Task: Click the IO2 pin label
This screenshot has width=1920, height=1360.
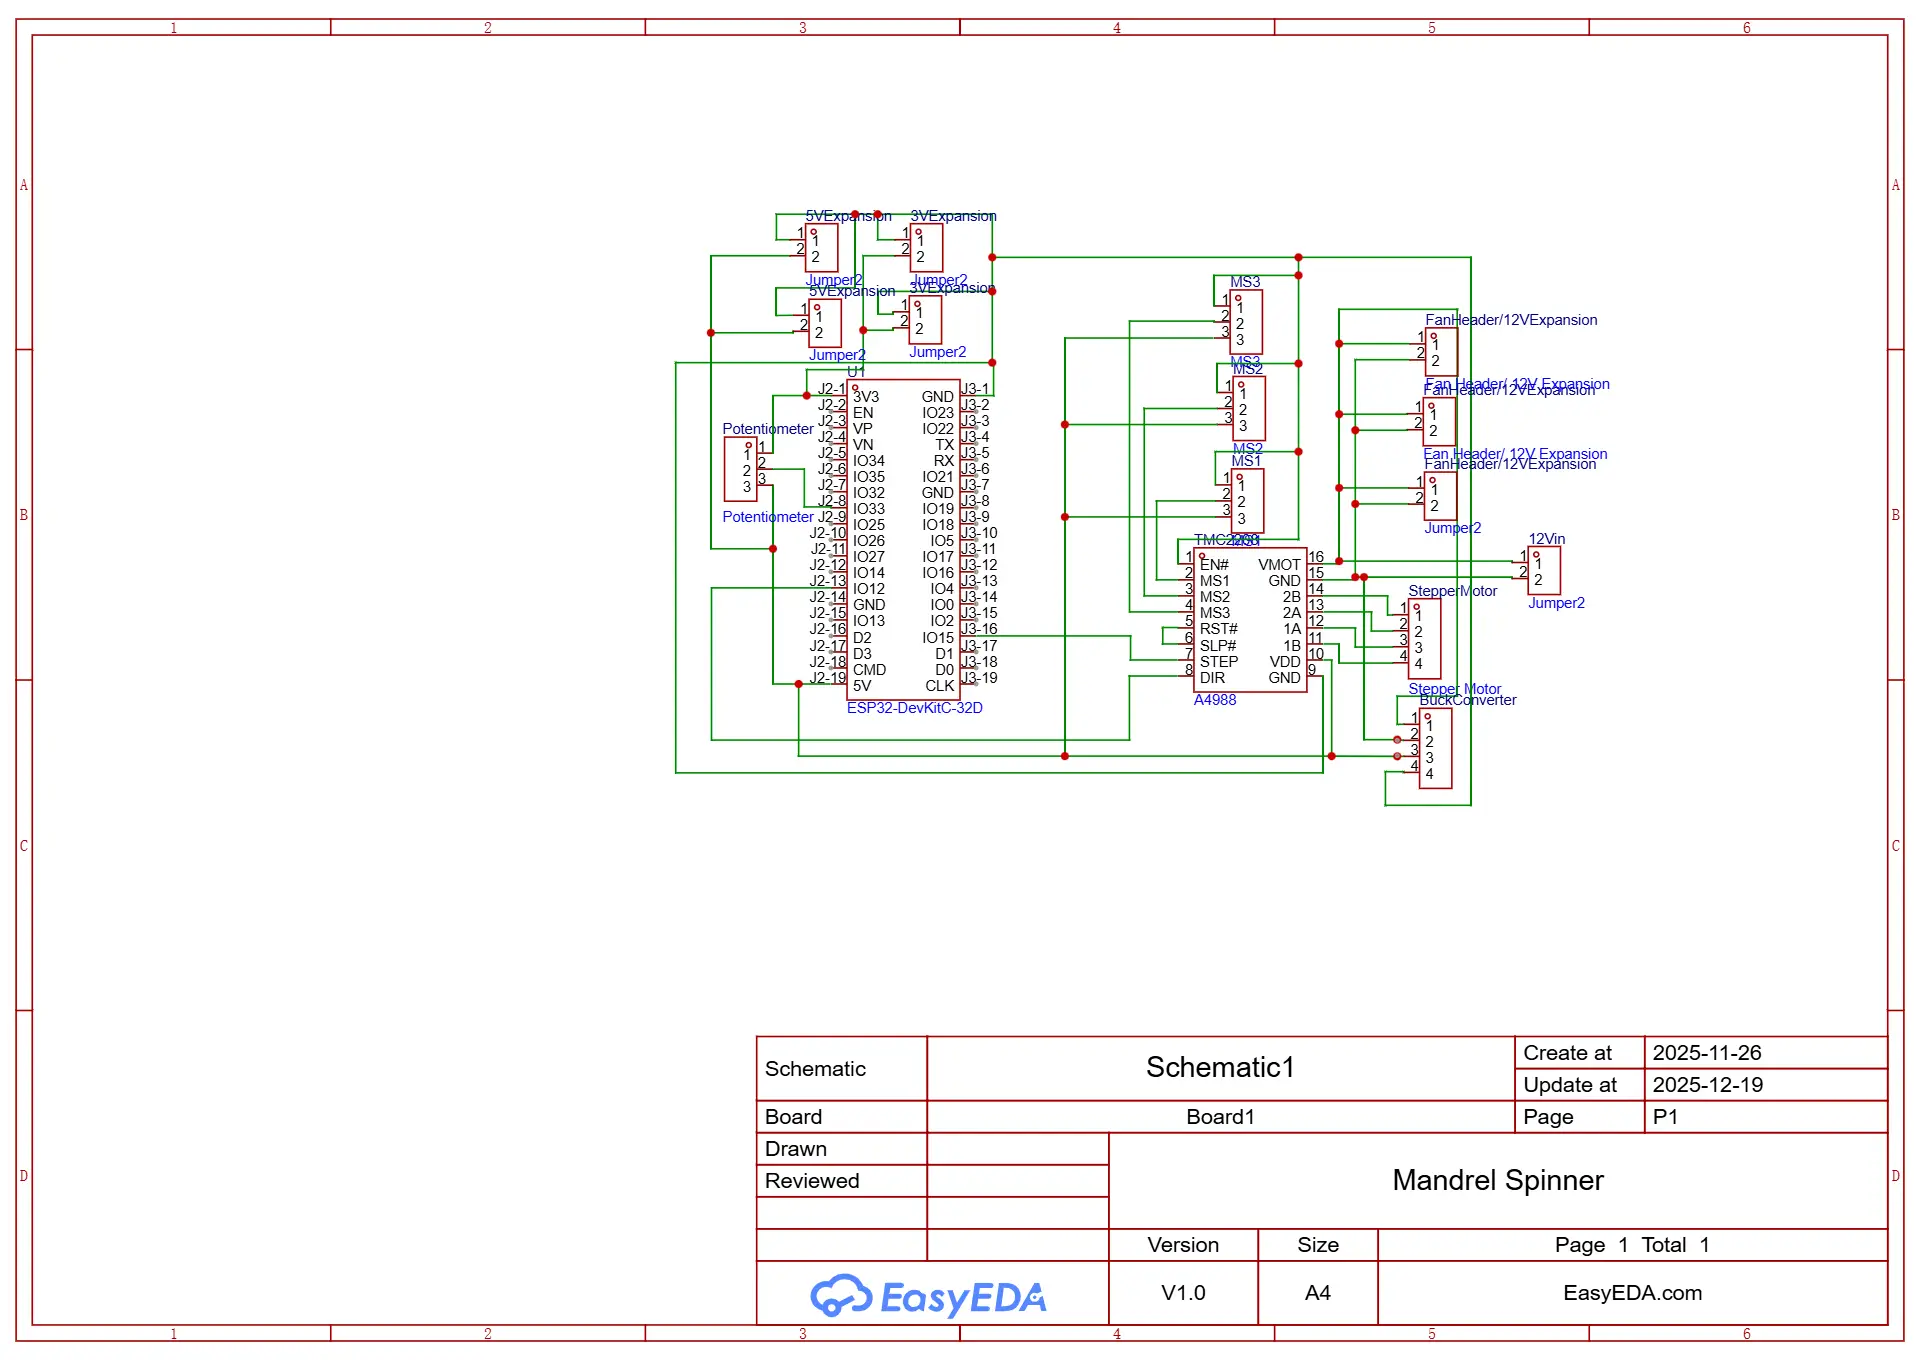Action: (942, 621)
